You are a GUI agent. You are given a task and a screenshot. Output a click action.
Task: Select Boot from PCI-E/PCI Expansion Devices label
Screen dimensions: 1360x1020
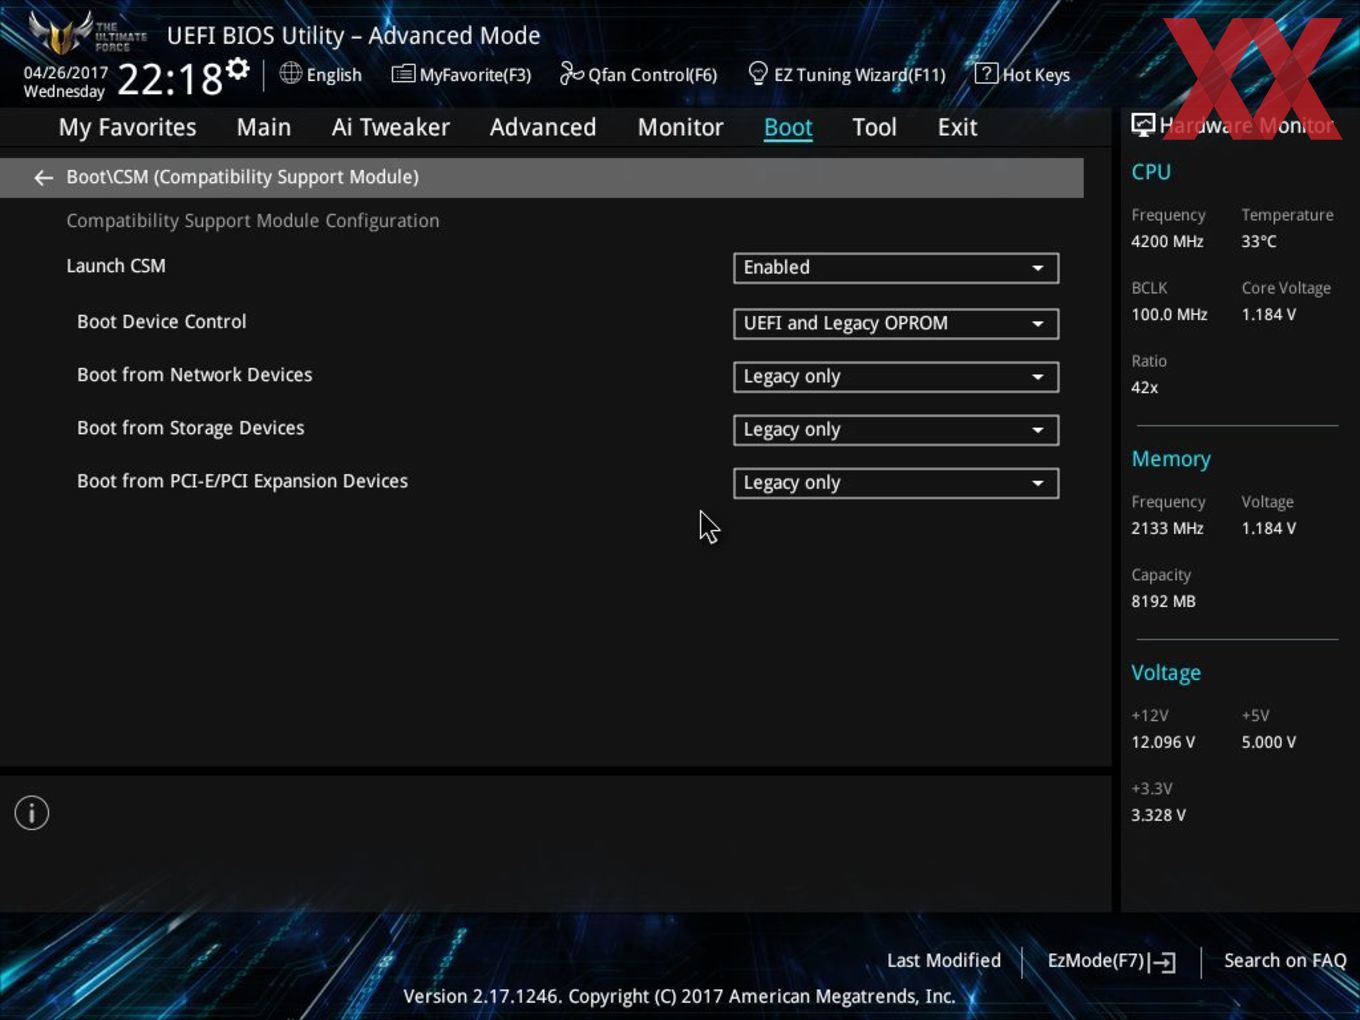pyautogui.click(x=242, y=481)
